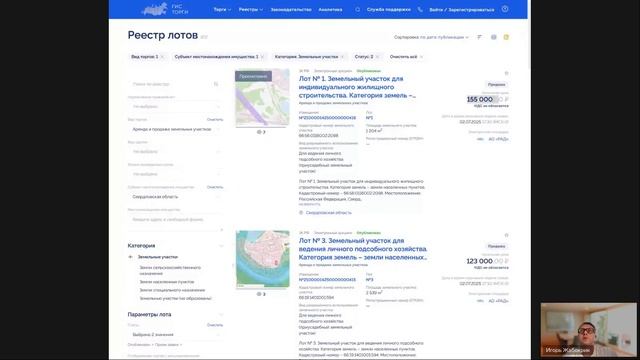Image resolution: width=640 pixels, height=360 pixels.
Task: Remove the Статус: 2 filter chip
Action: click(x=378, y=57)
